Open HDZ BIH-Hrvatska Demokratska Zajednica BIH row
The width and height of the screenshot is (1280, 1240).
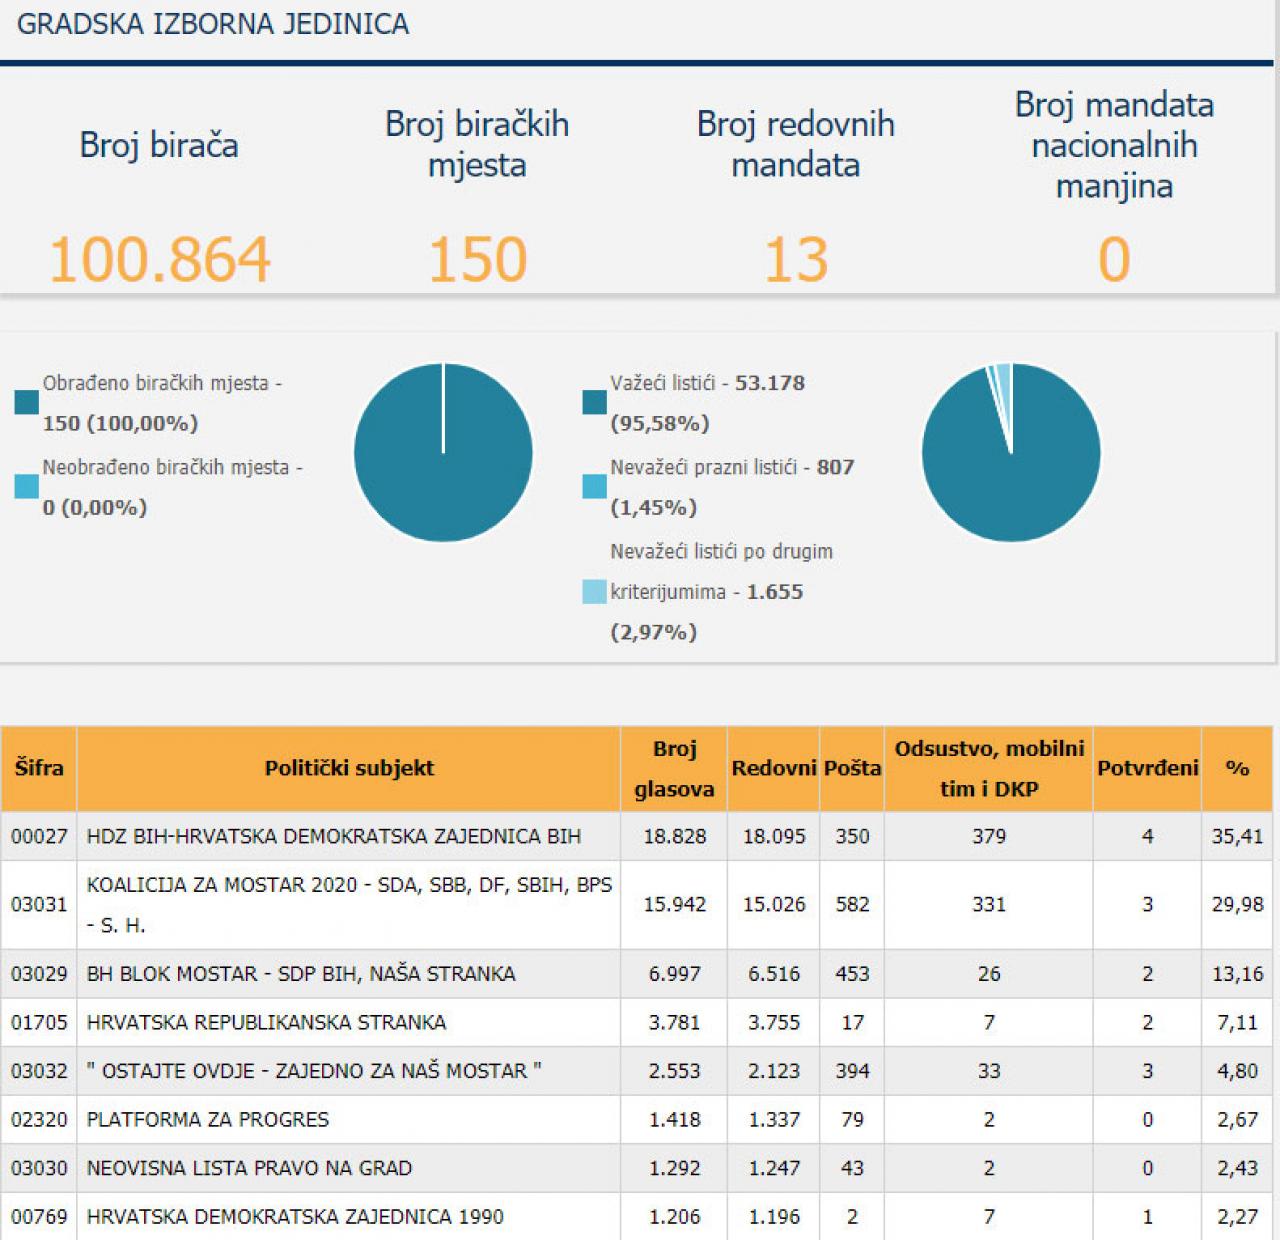[x=333, y=836]
